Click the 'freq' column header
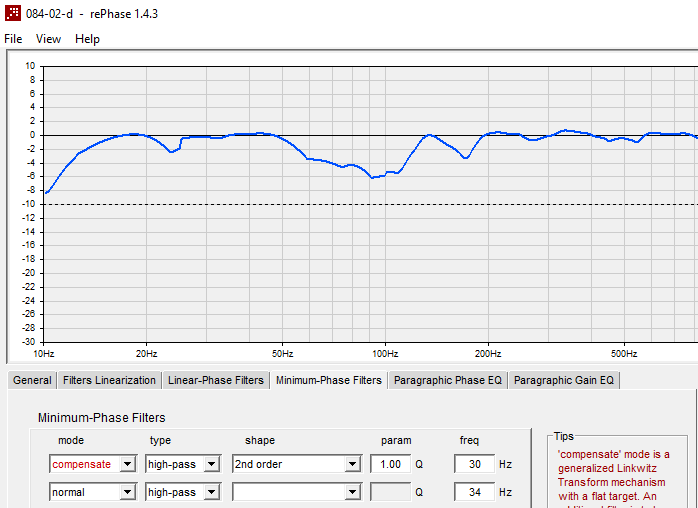Screen dimensions: 698x508 tap(469, 441)
